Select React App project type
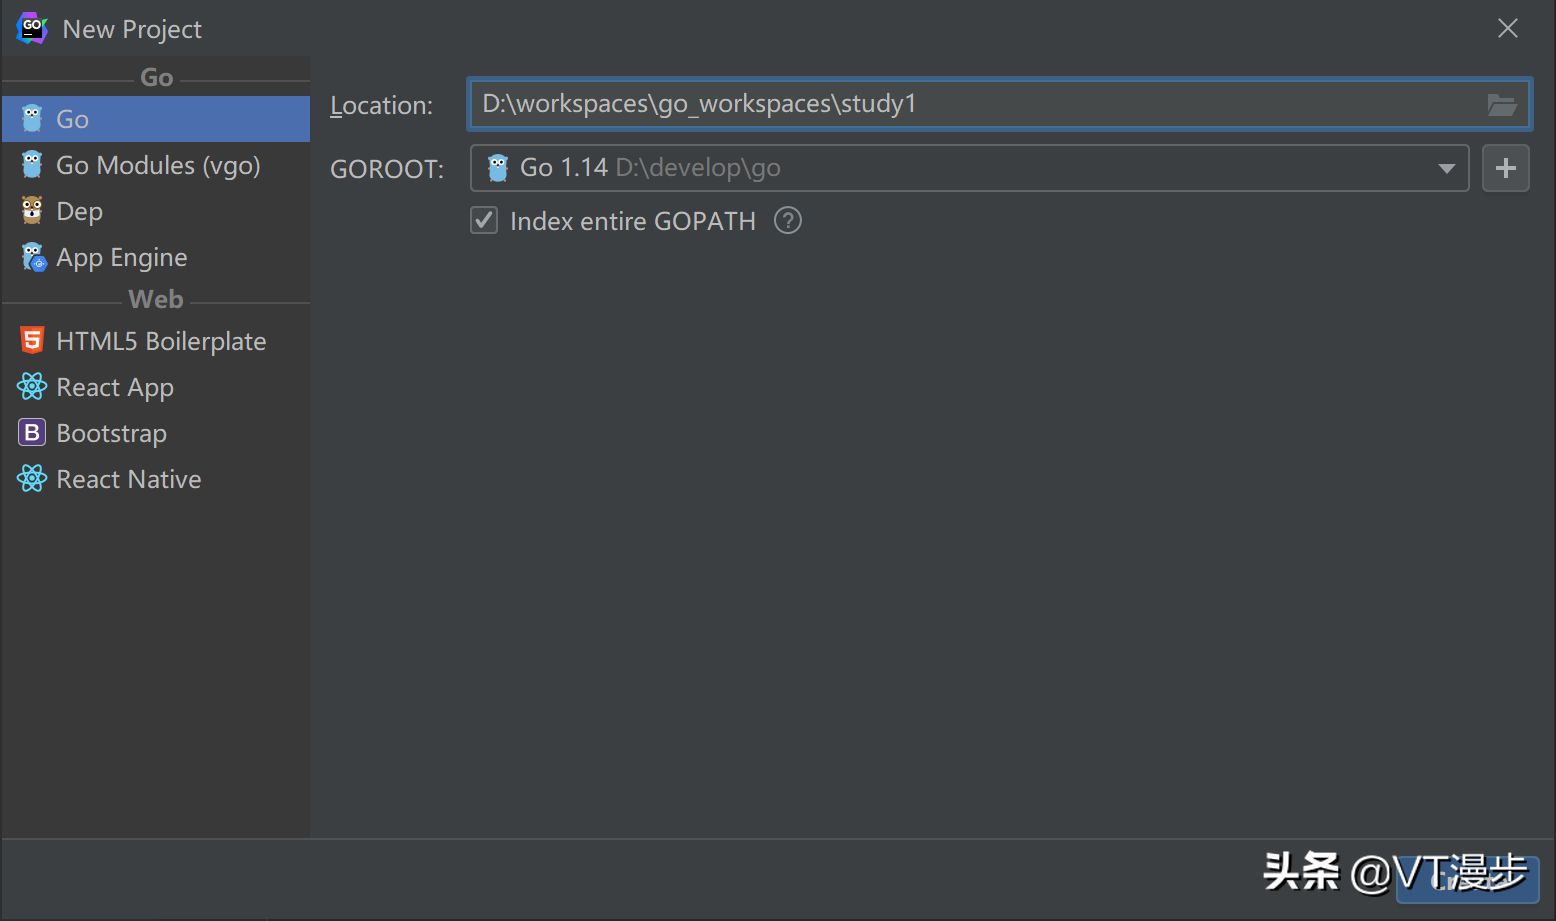 (155, 387)
